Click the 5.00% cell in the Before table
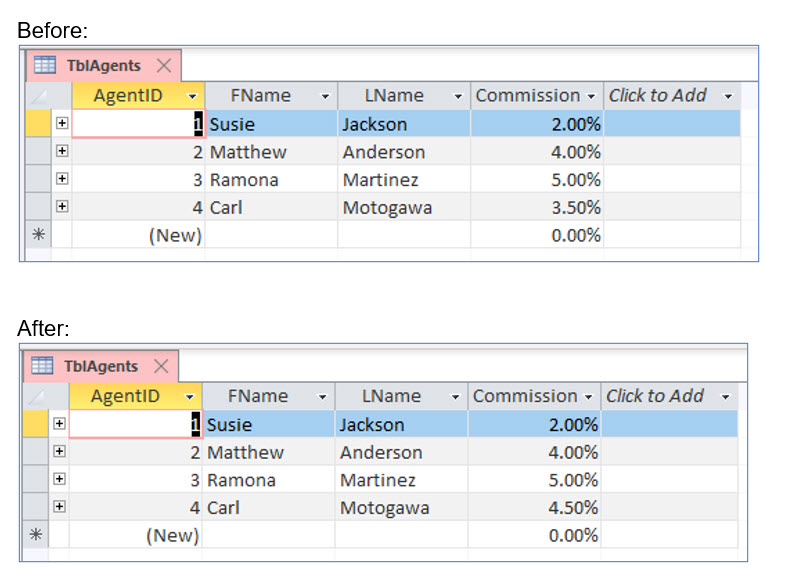790x580 pixels. coord(537,179)
